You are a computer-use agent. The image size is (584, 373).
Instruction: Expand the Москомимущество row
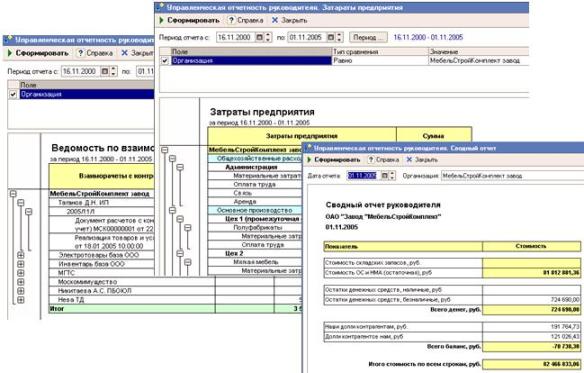21,282
